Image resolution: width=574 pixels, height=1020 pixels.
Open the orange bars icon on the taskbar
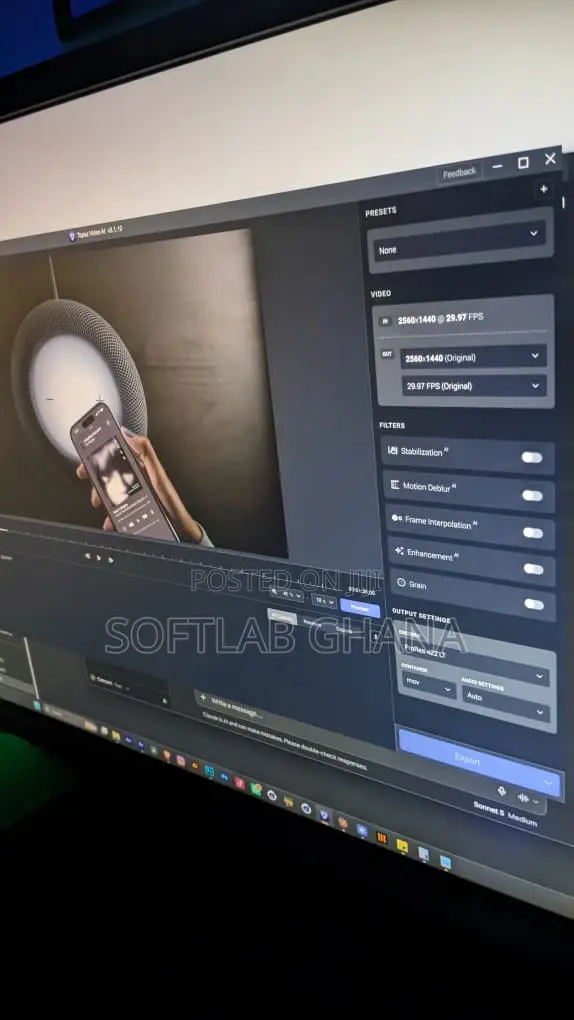pyautogui.click(x=381, y=837)
